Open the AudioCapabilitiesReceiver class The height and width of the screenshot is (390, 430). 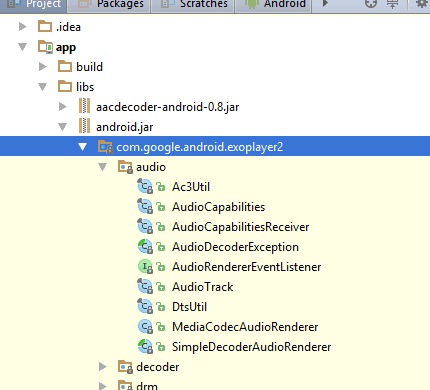[240, 227]
